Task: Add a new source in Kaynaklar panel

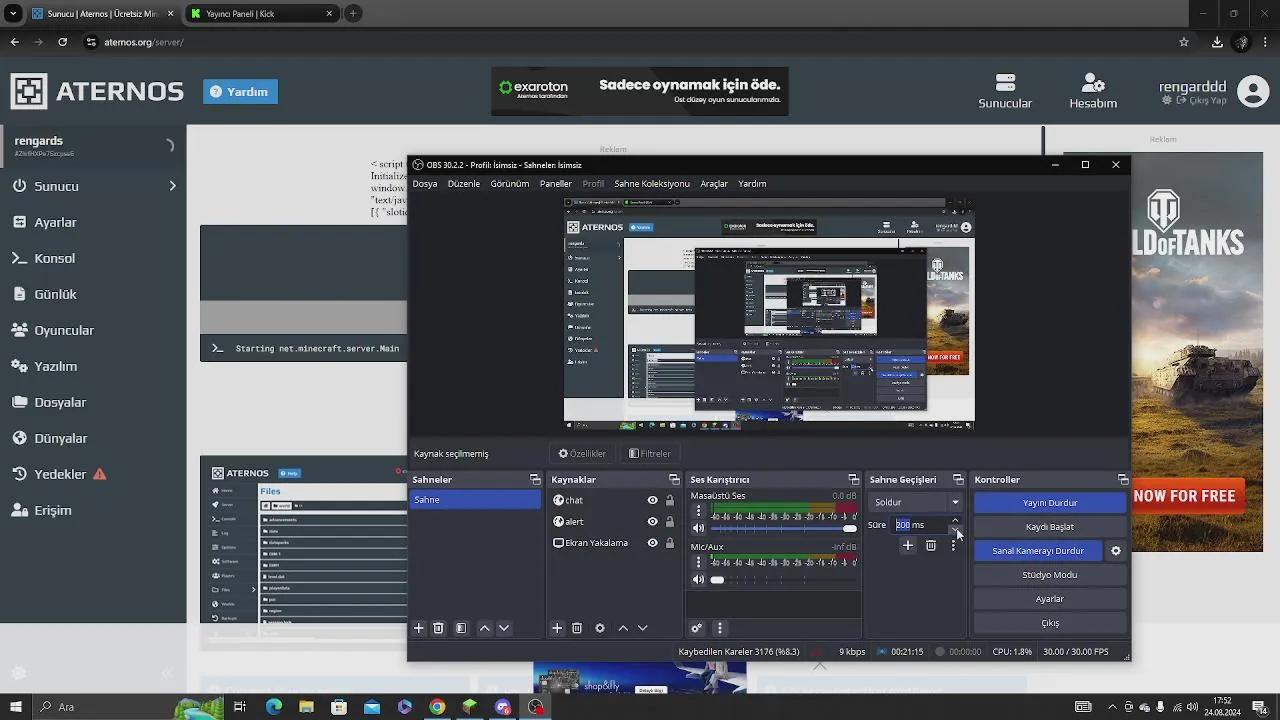Action: pyautogui.click(x=557, y=628)
